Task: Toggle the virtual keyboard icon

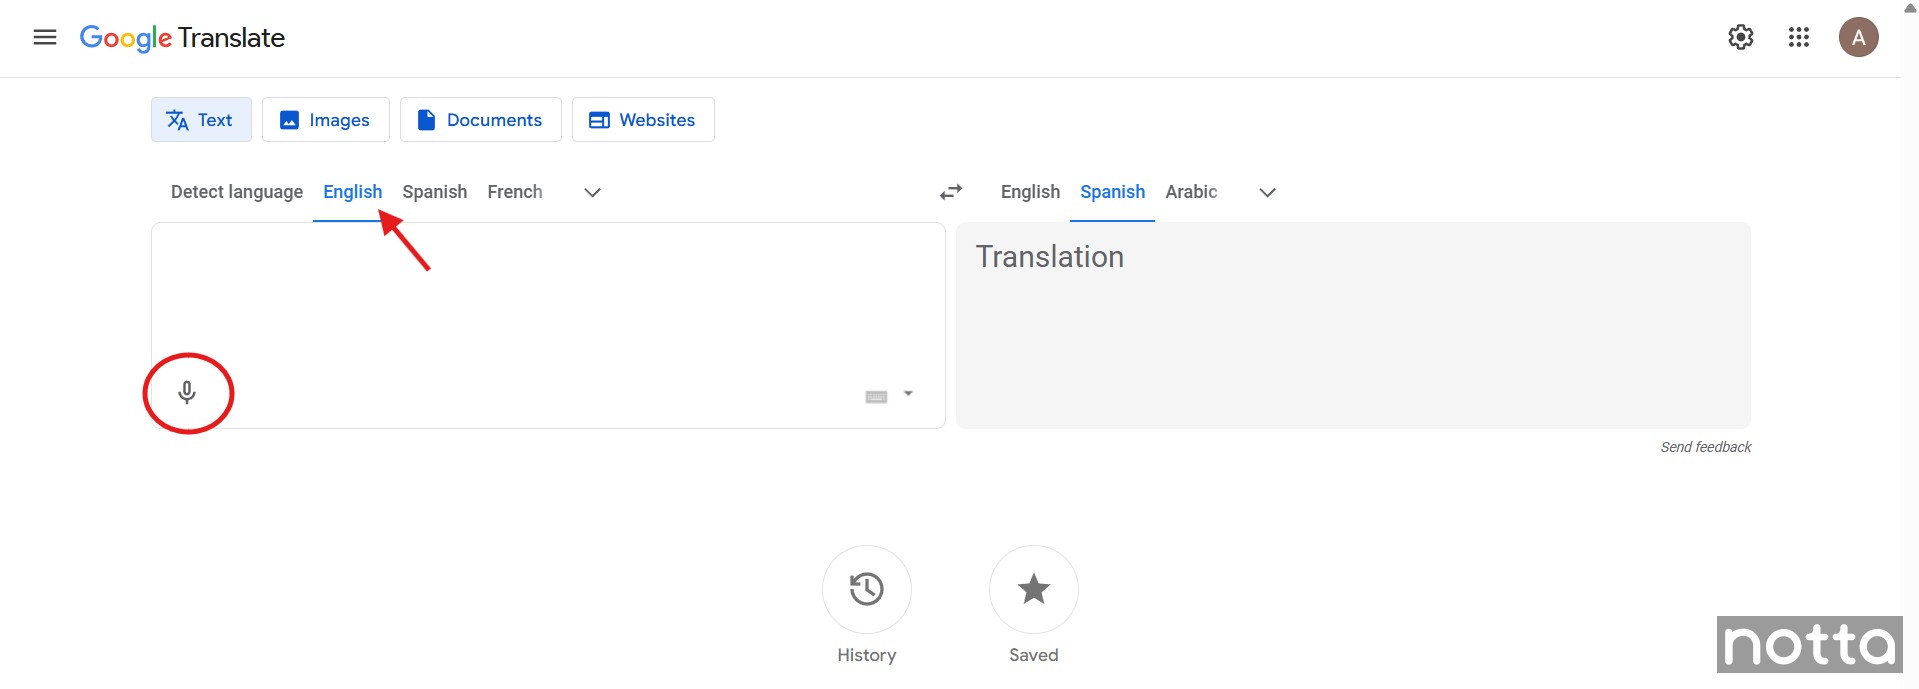Action: (x=876, y=397)
